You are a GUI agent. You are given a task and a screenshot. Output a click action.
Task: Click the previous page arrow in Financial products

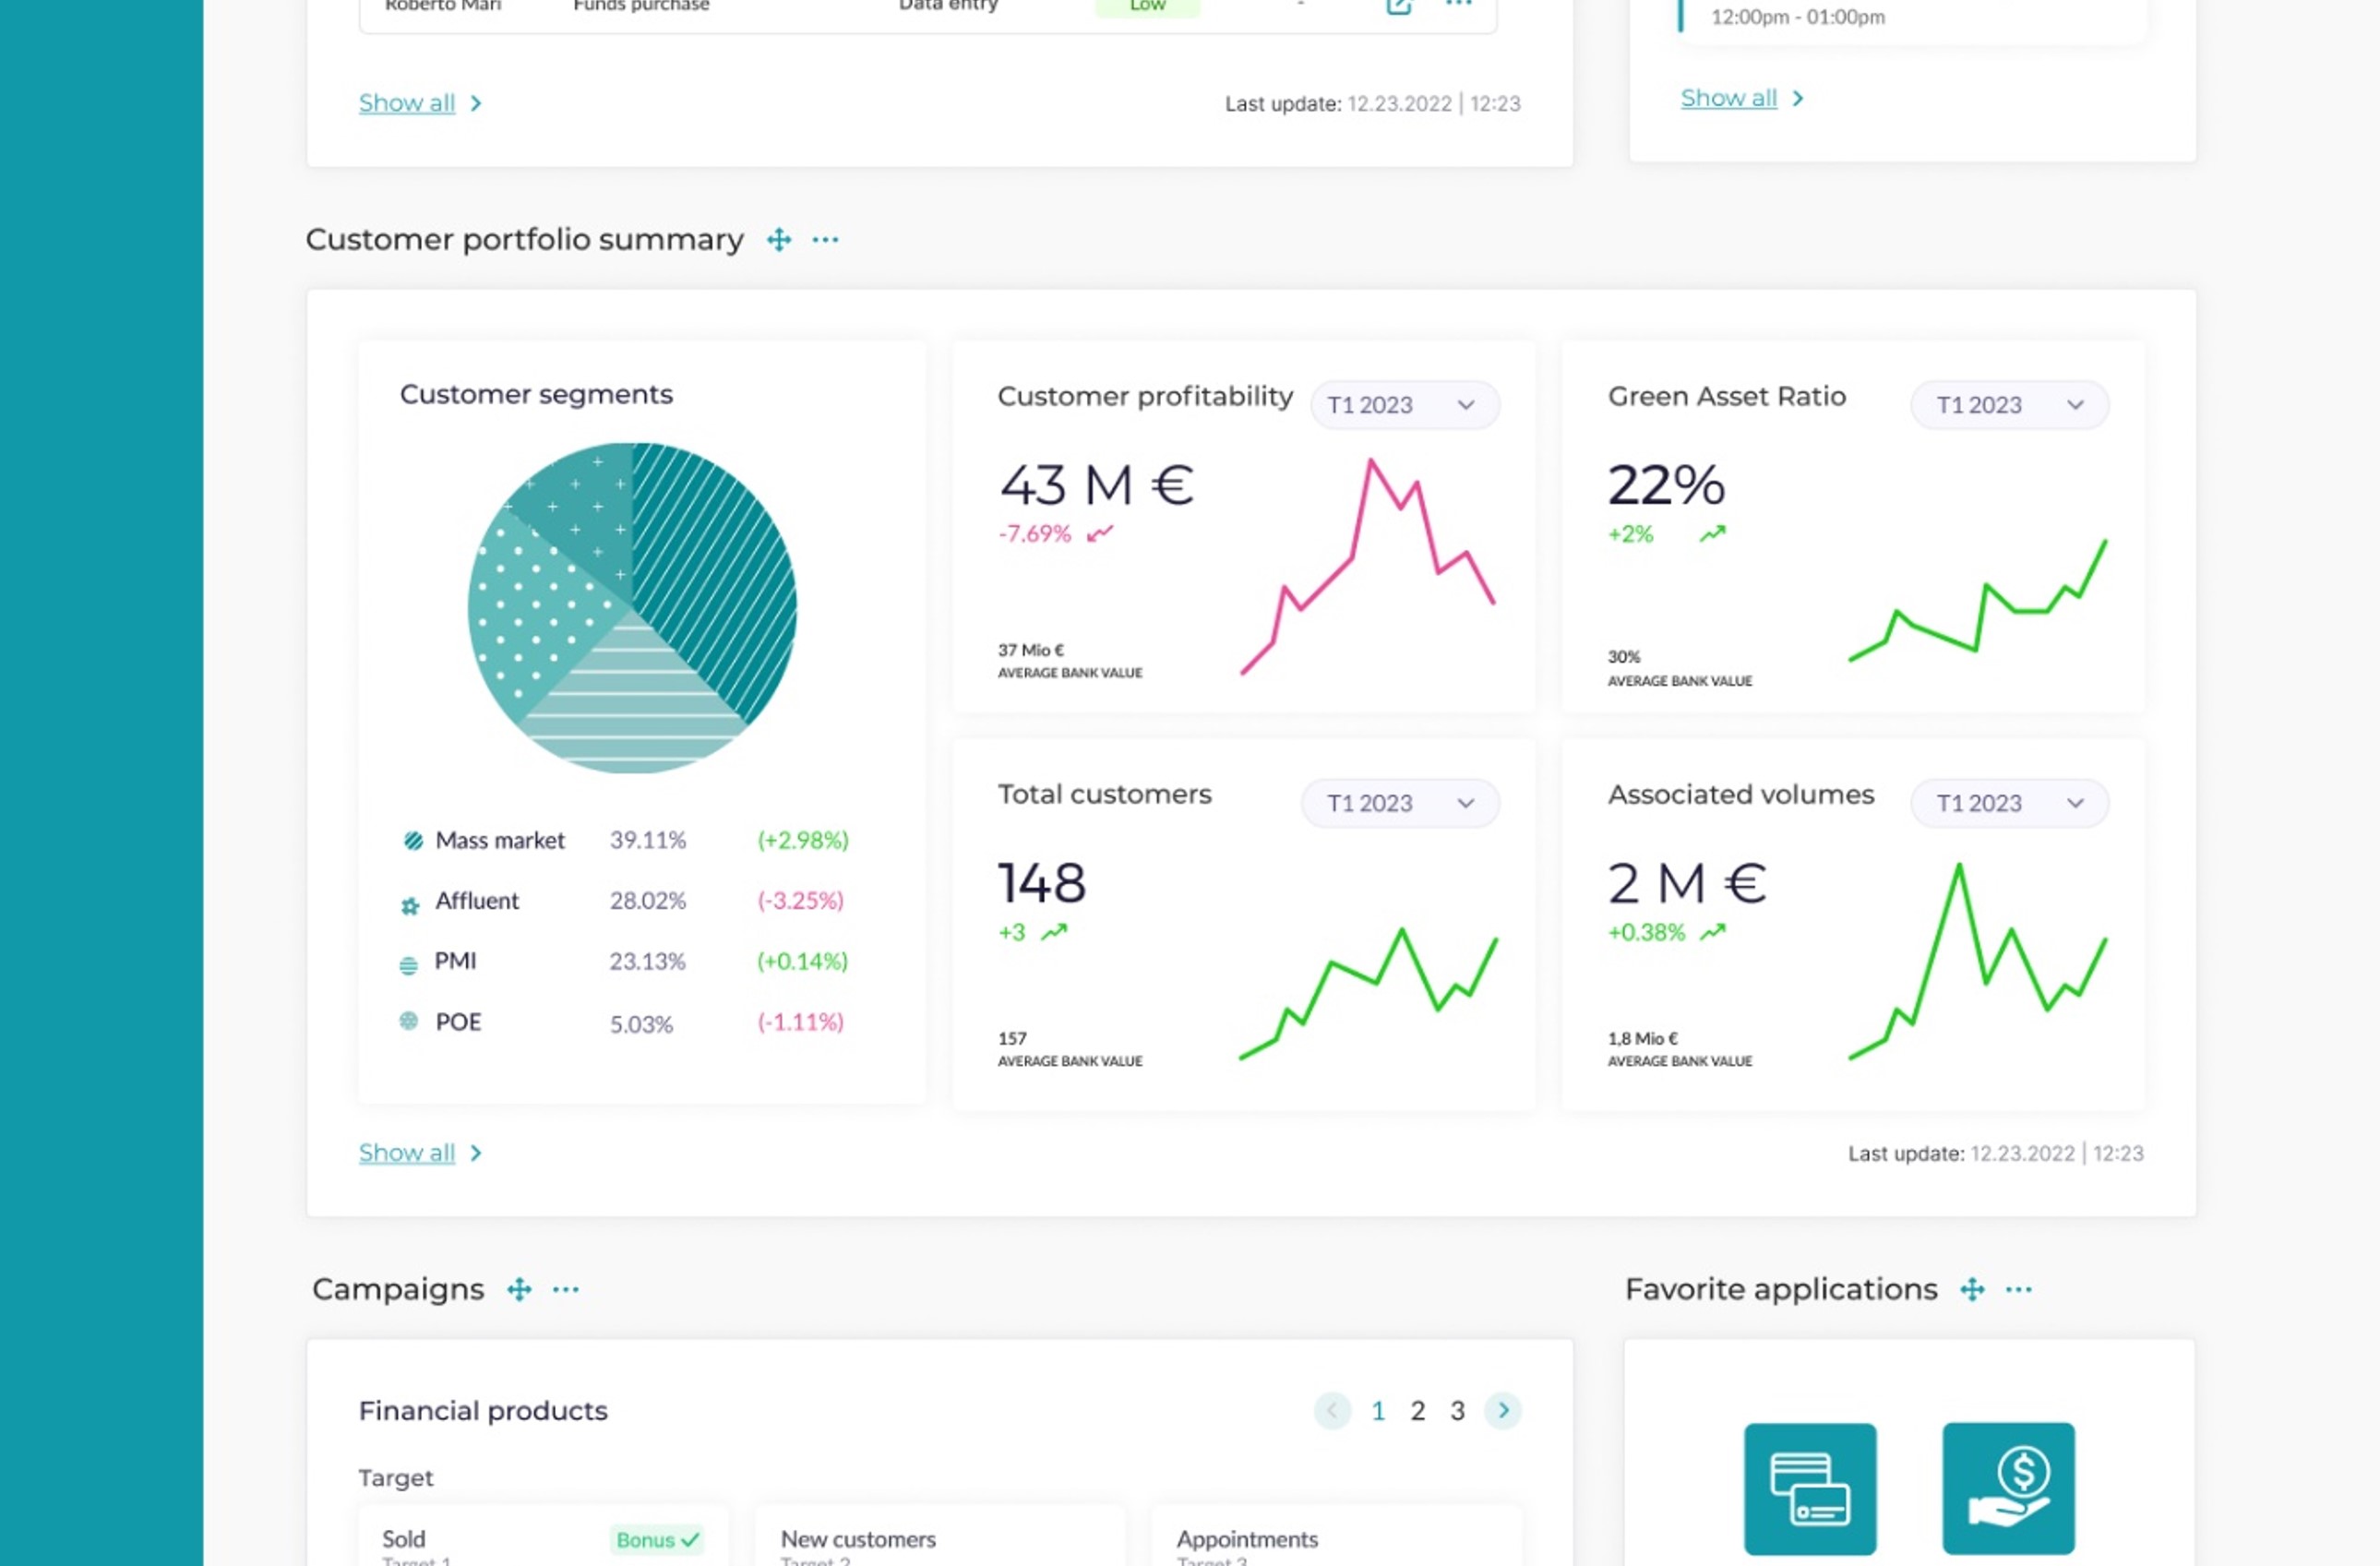[1332, 1411]
